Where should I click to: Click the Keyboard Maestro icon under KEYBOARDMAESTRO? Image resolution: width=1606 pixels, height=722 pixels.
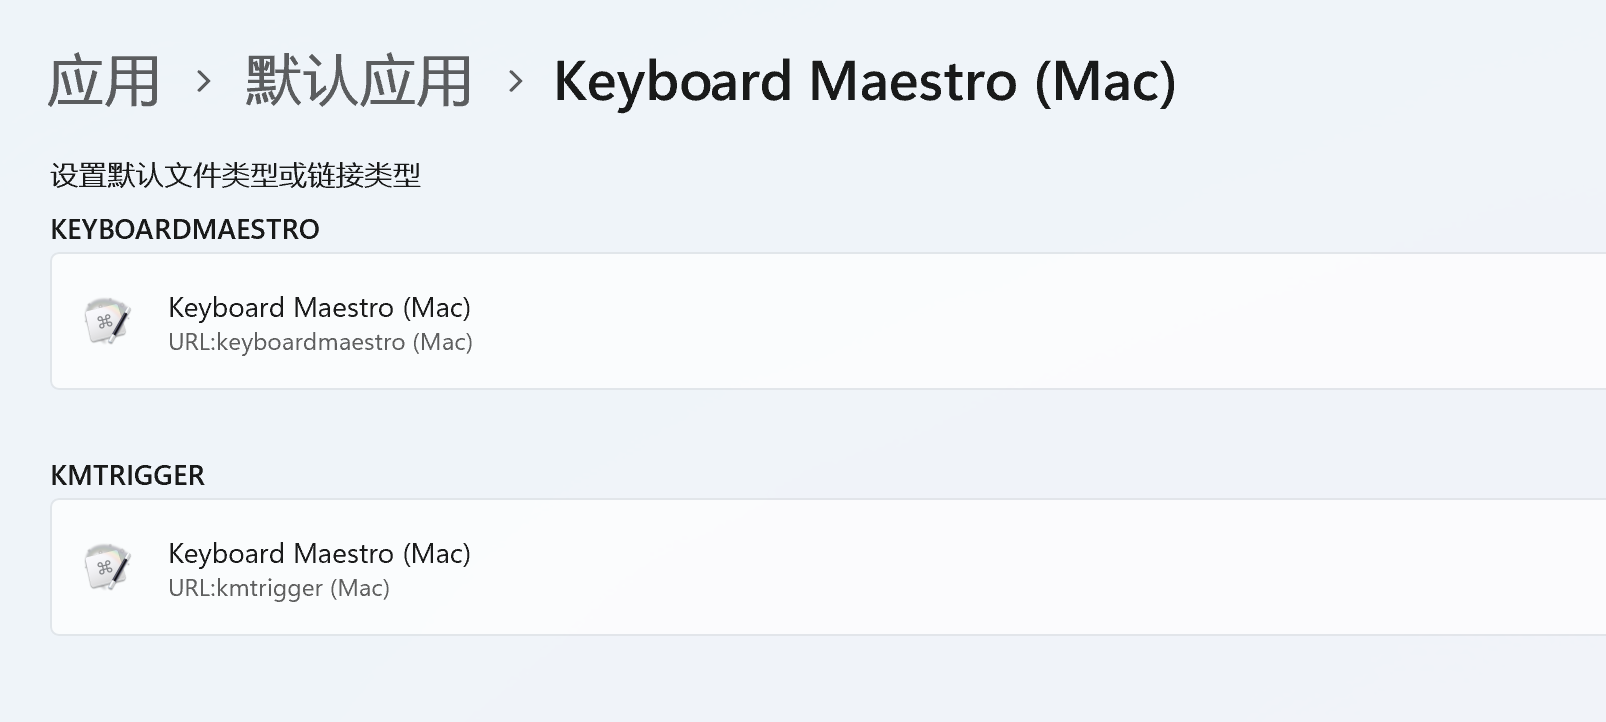click(107, 321)
